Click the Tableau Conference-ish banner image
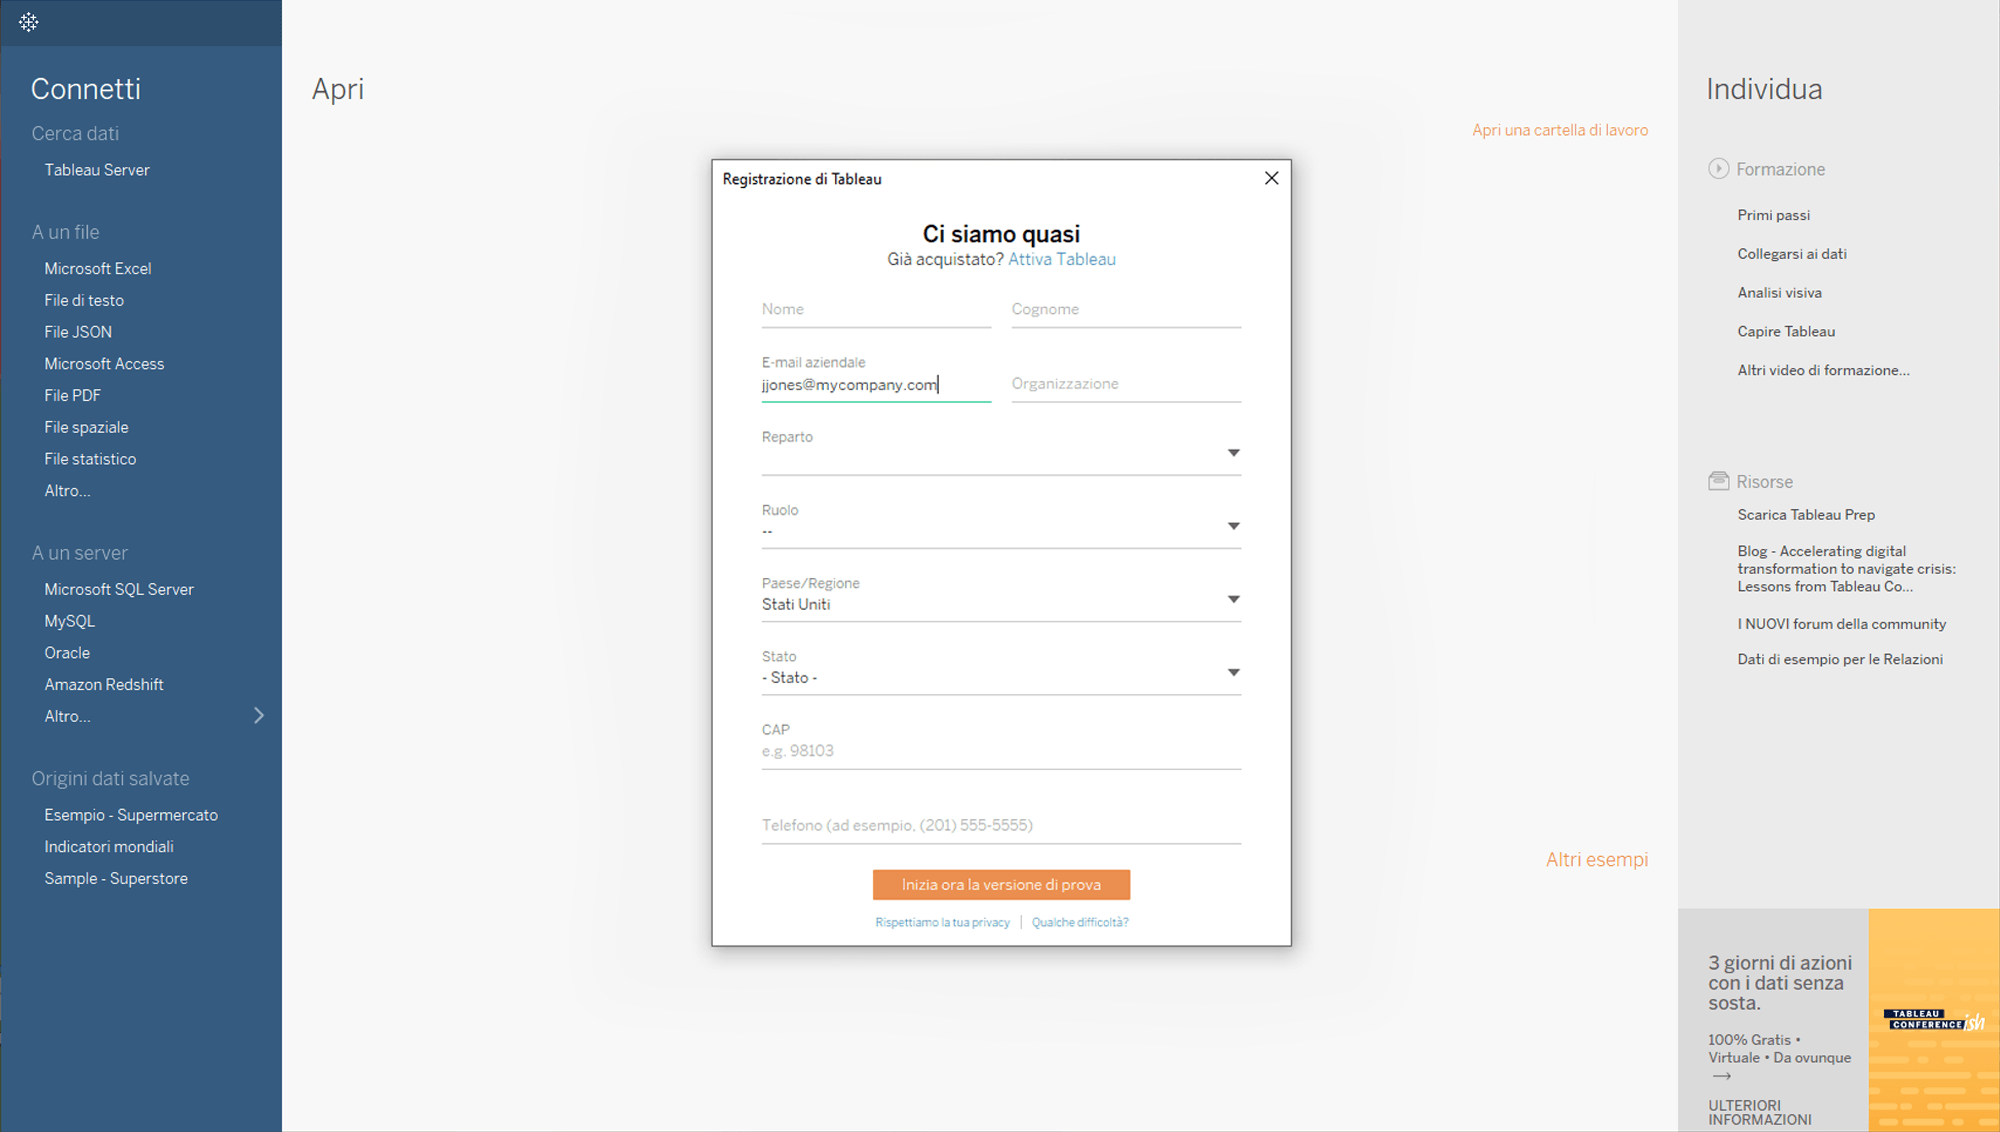The height and width of the screenshot is (1132, 2000). point(1933,1019)
